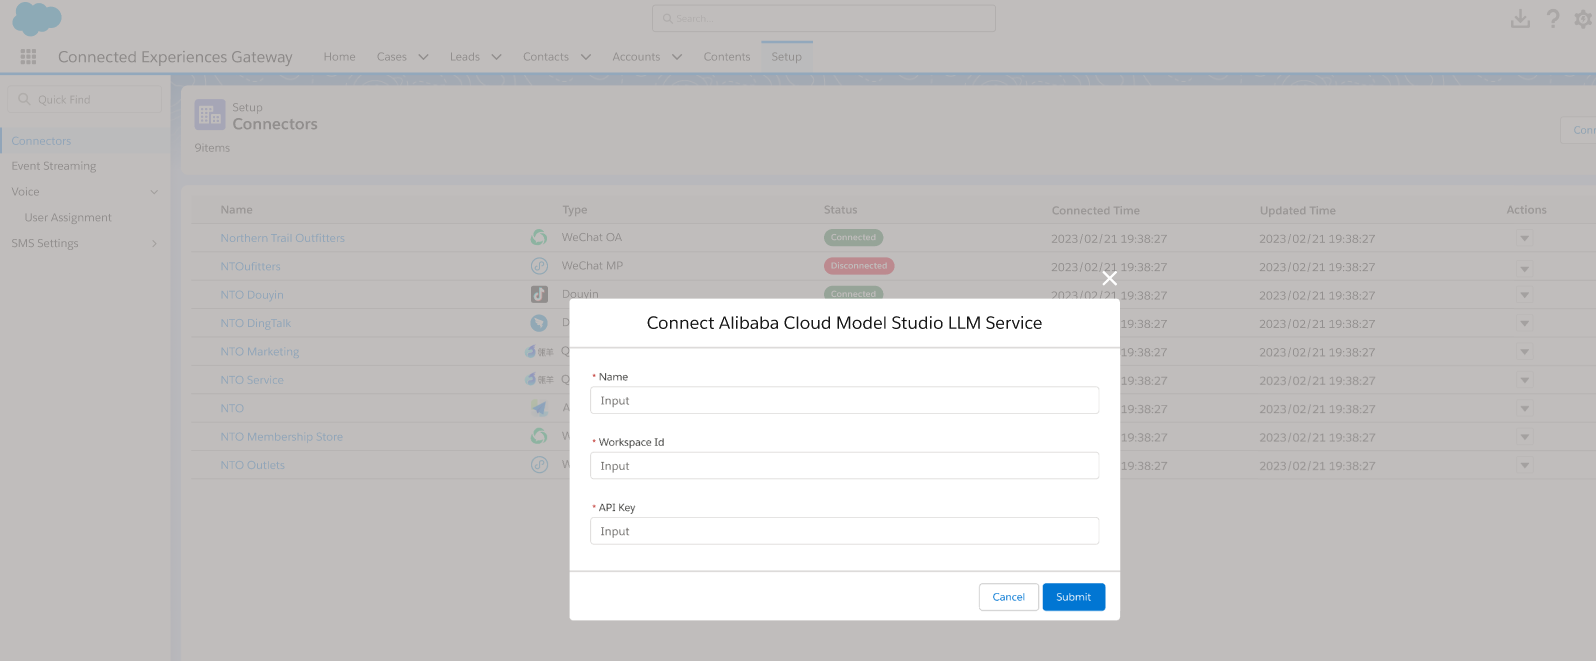Open the help question mark icon

click(x=1553, y=19)
